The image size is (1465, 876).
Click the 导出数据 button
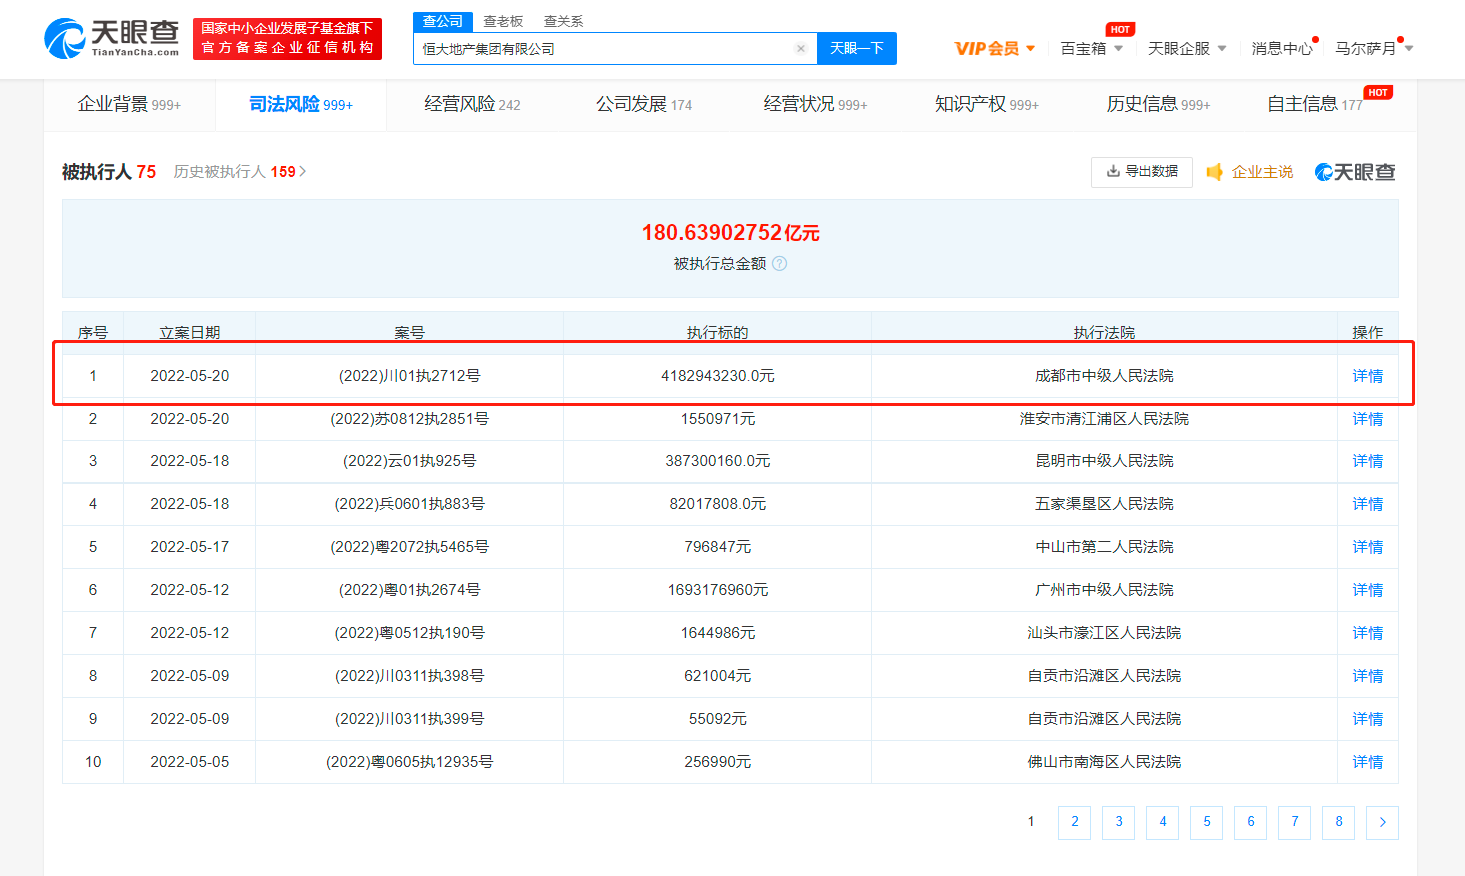pos(1142,172)
